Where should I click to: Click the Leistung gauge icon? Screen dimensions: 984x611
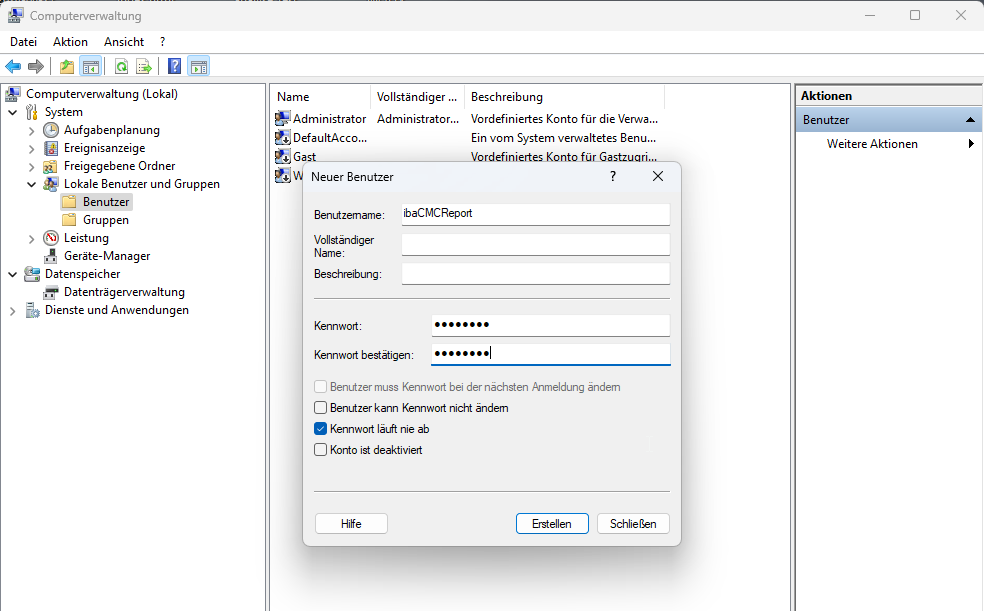click(51, 238)
